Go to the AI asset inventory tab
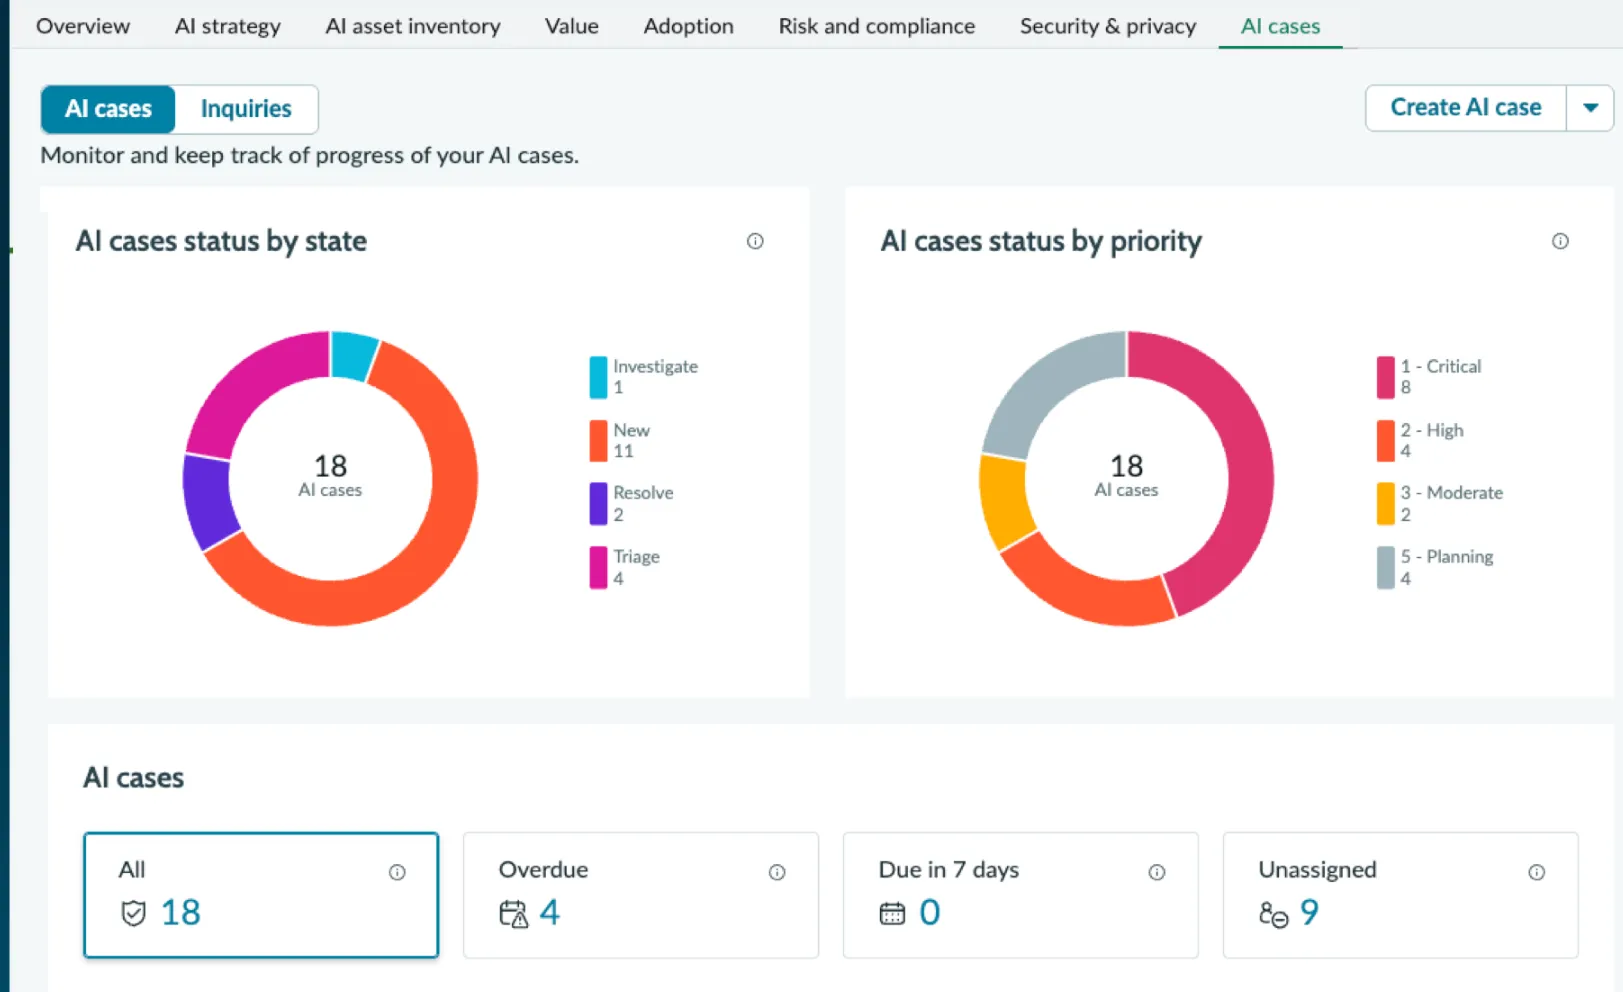 click(x=413, y=26)
